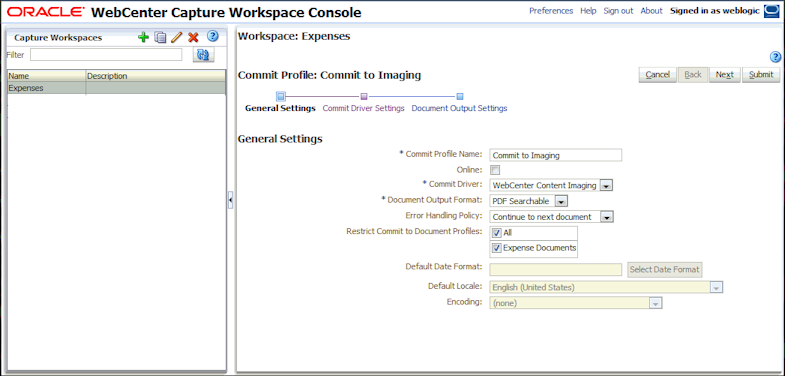
Task: Click Sign out link
Action: tap(618, 11)
